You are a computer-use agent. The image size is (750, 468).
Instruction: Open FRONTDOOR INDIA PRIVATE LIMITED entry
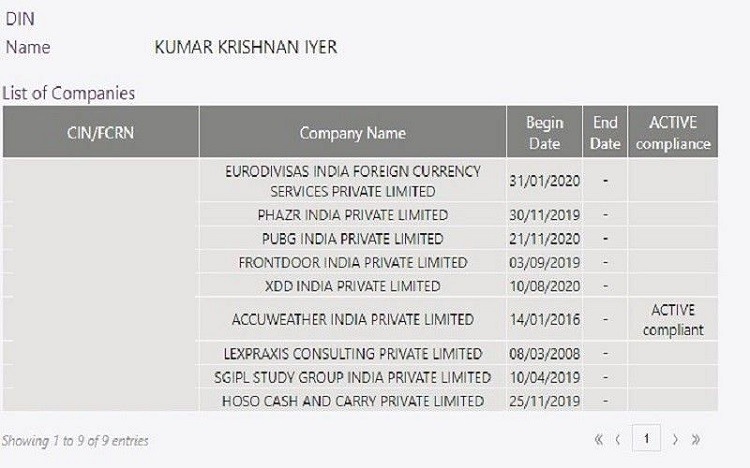coord(353,263)
